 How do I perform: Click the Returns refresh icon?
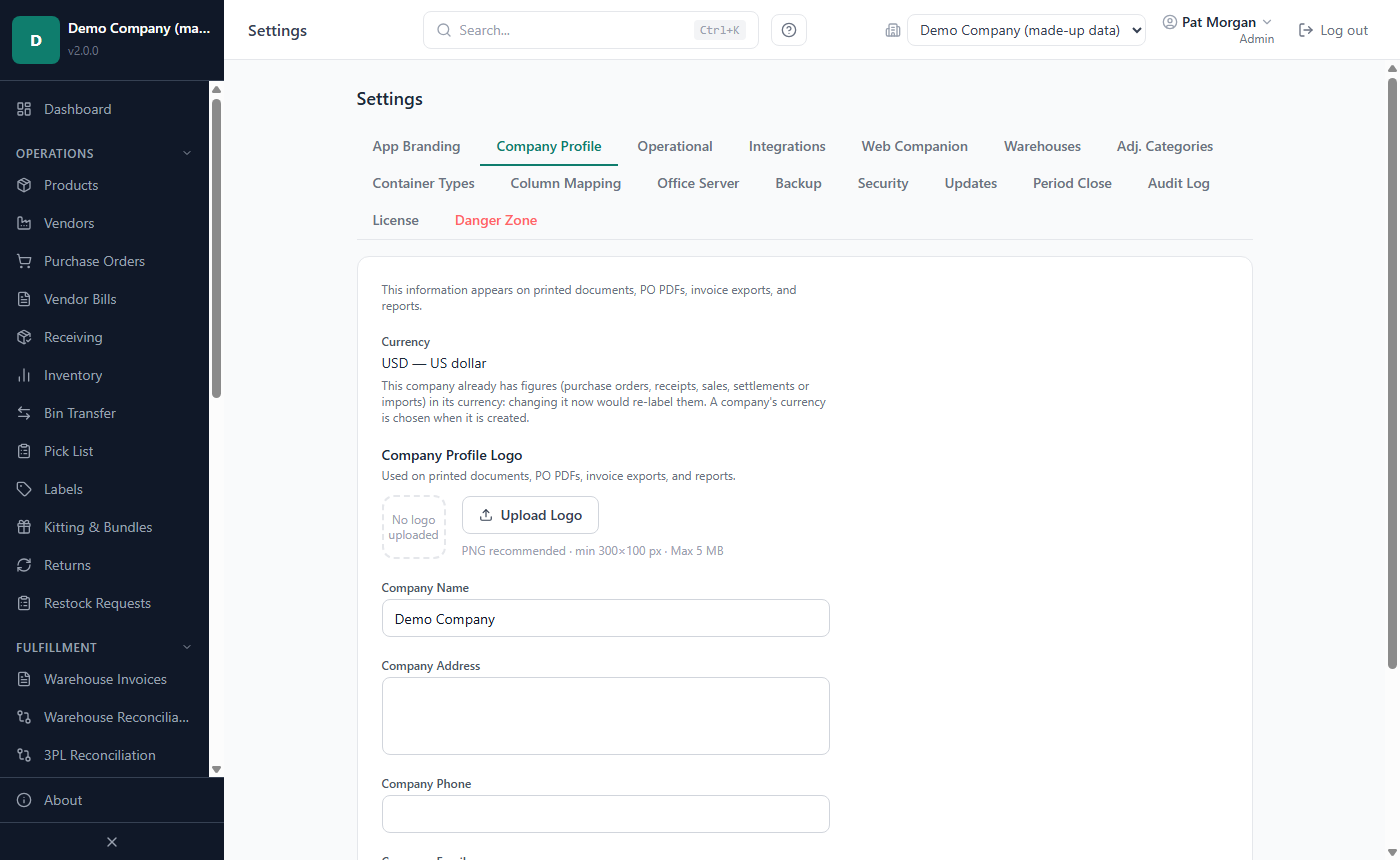24,565
